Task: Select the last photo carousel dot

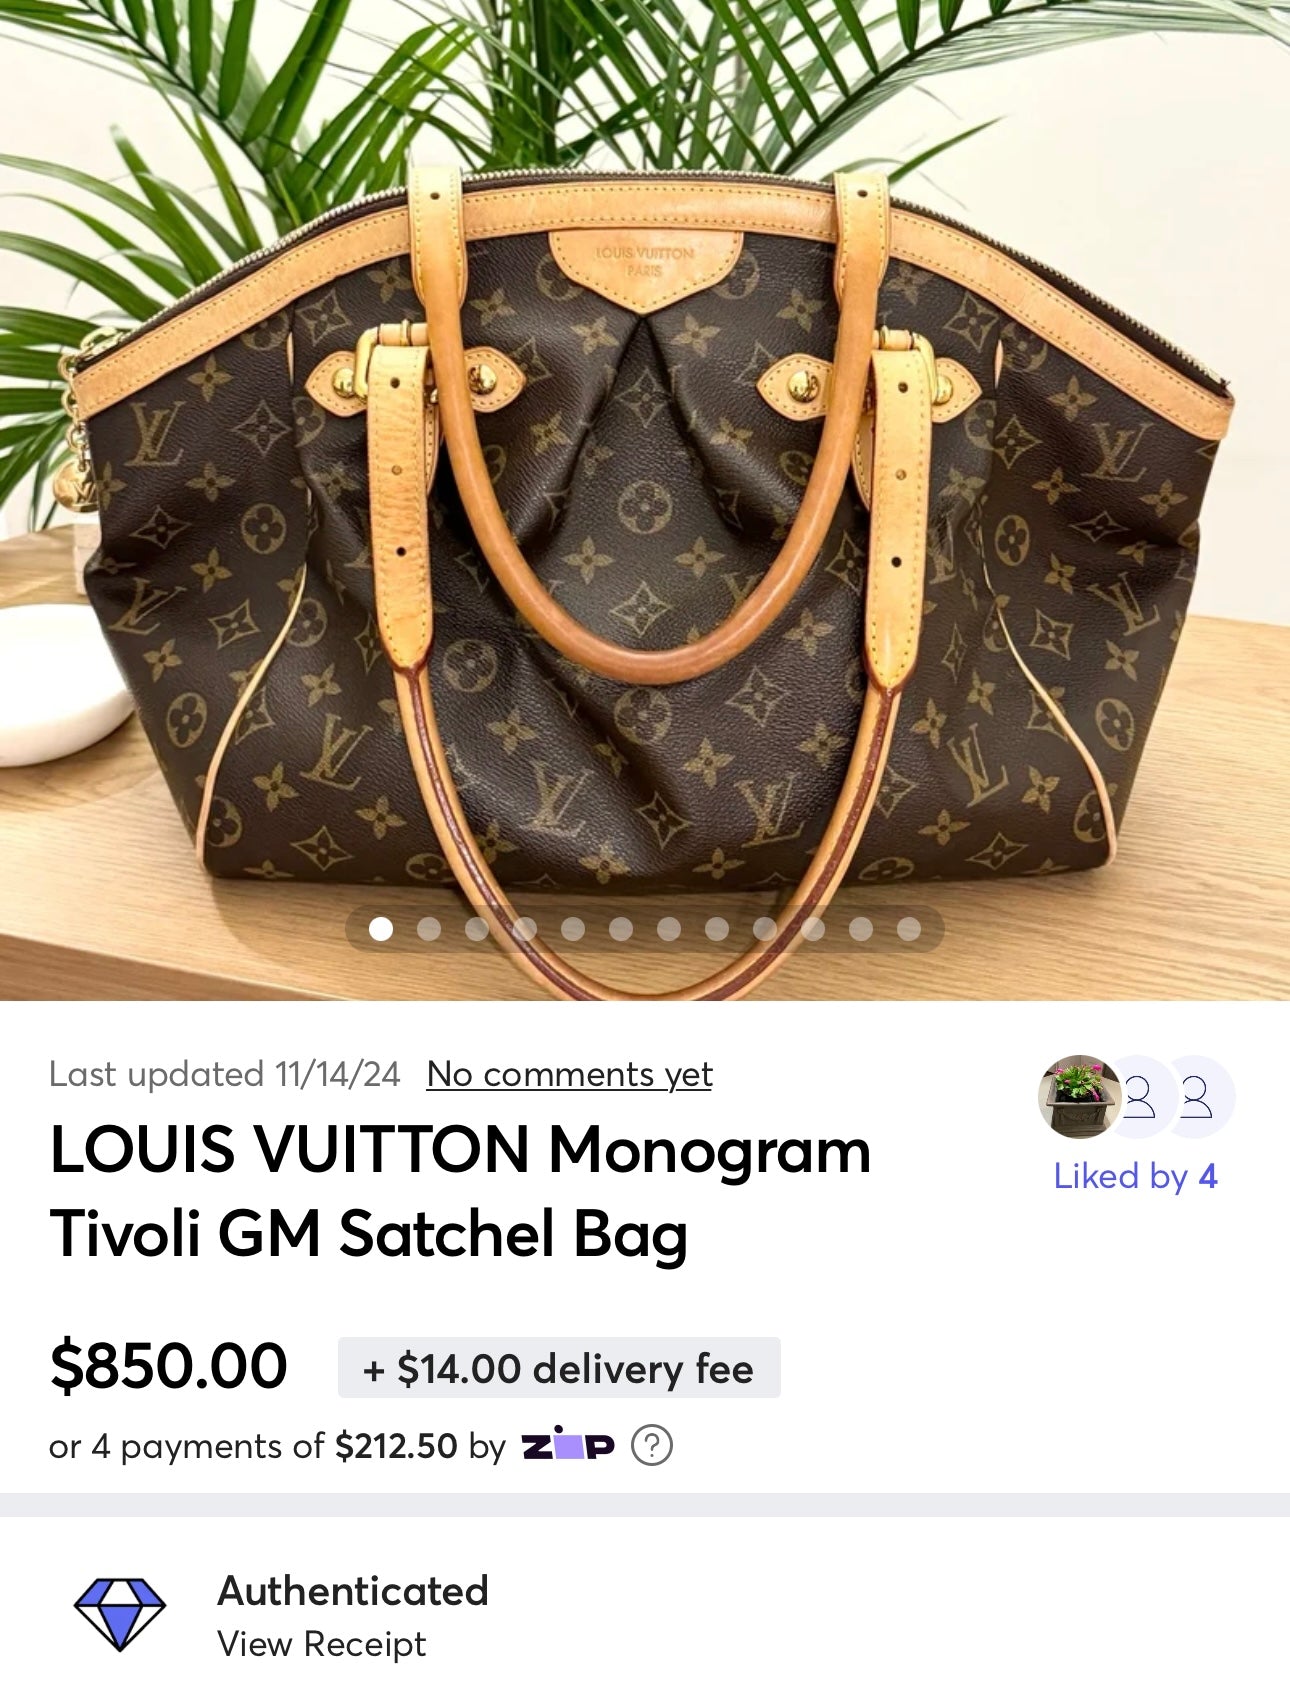Action: pyautogui.click(x=909, y=929)
